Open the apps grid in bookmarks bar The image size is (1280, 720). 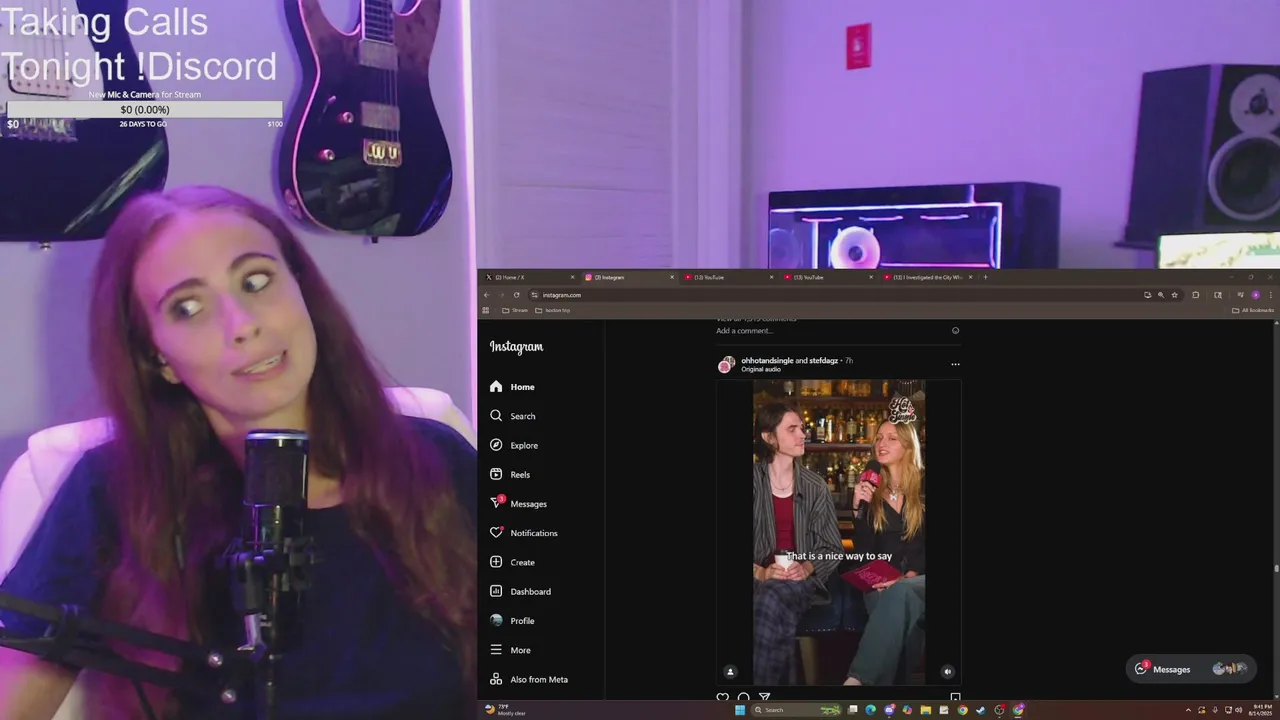coord(486,310)
